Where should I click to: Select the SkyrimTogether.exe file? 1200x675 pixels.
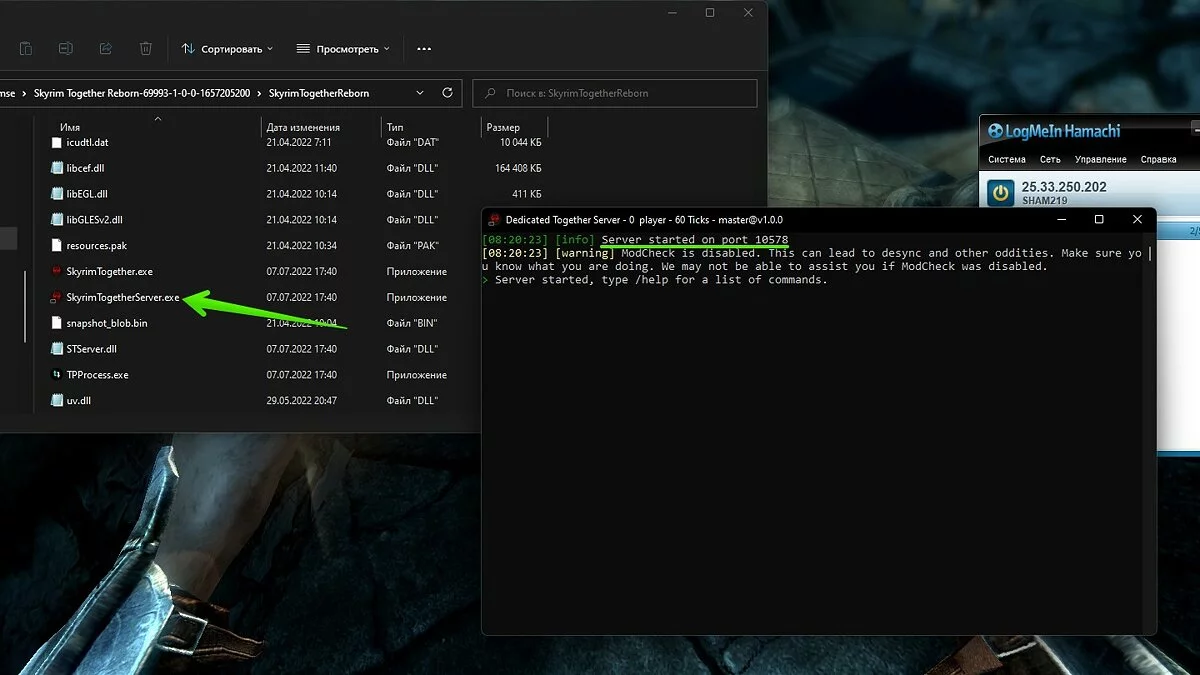pyautogui.click(x=108, y=271)
